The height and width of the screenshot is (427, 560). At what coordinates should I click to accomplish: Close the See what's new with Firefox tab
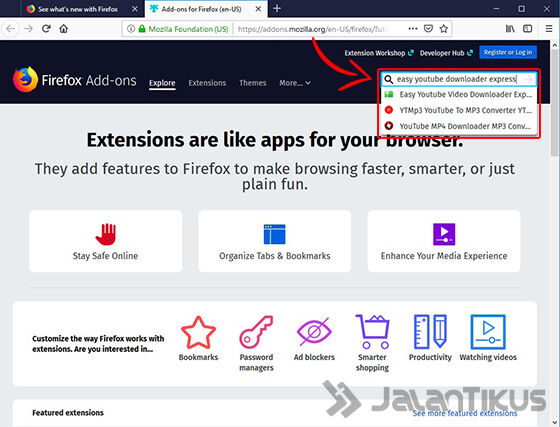point(135,9)
